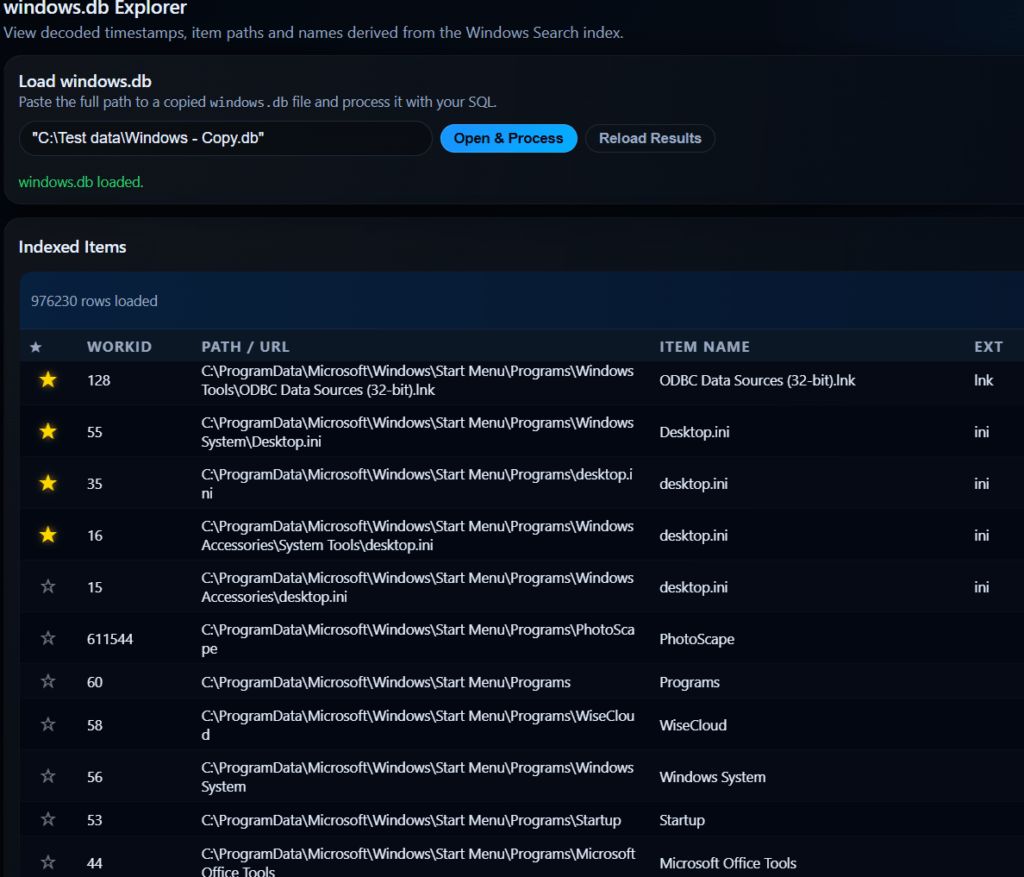Sort by EXT column header
The height and width of the screenshot is (877, 1024).
(988, 347)
